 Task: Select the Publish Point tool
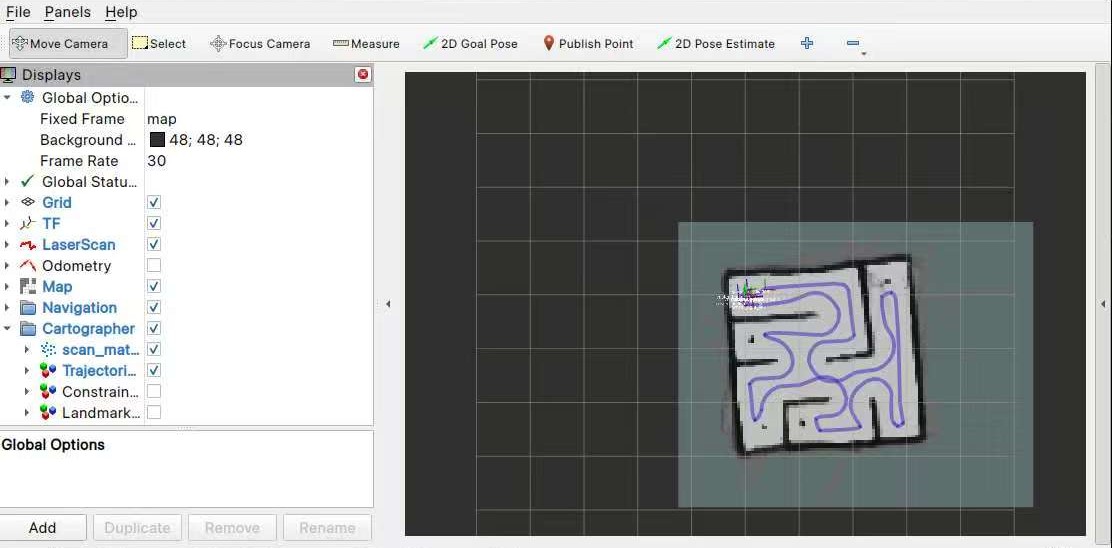pyautogui.click(x=588, y=44)
